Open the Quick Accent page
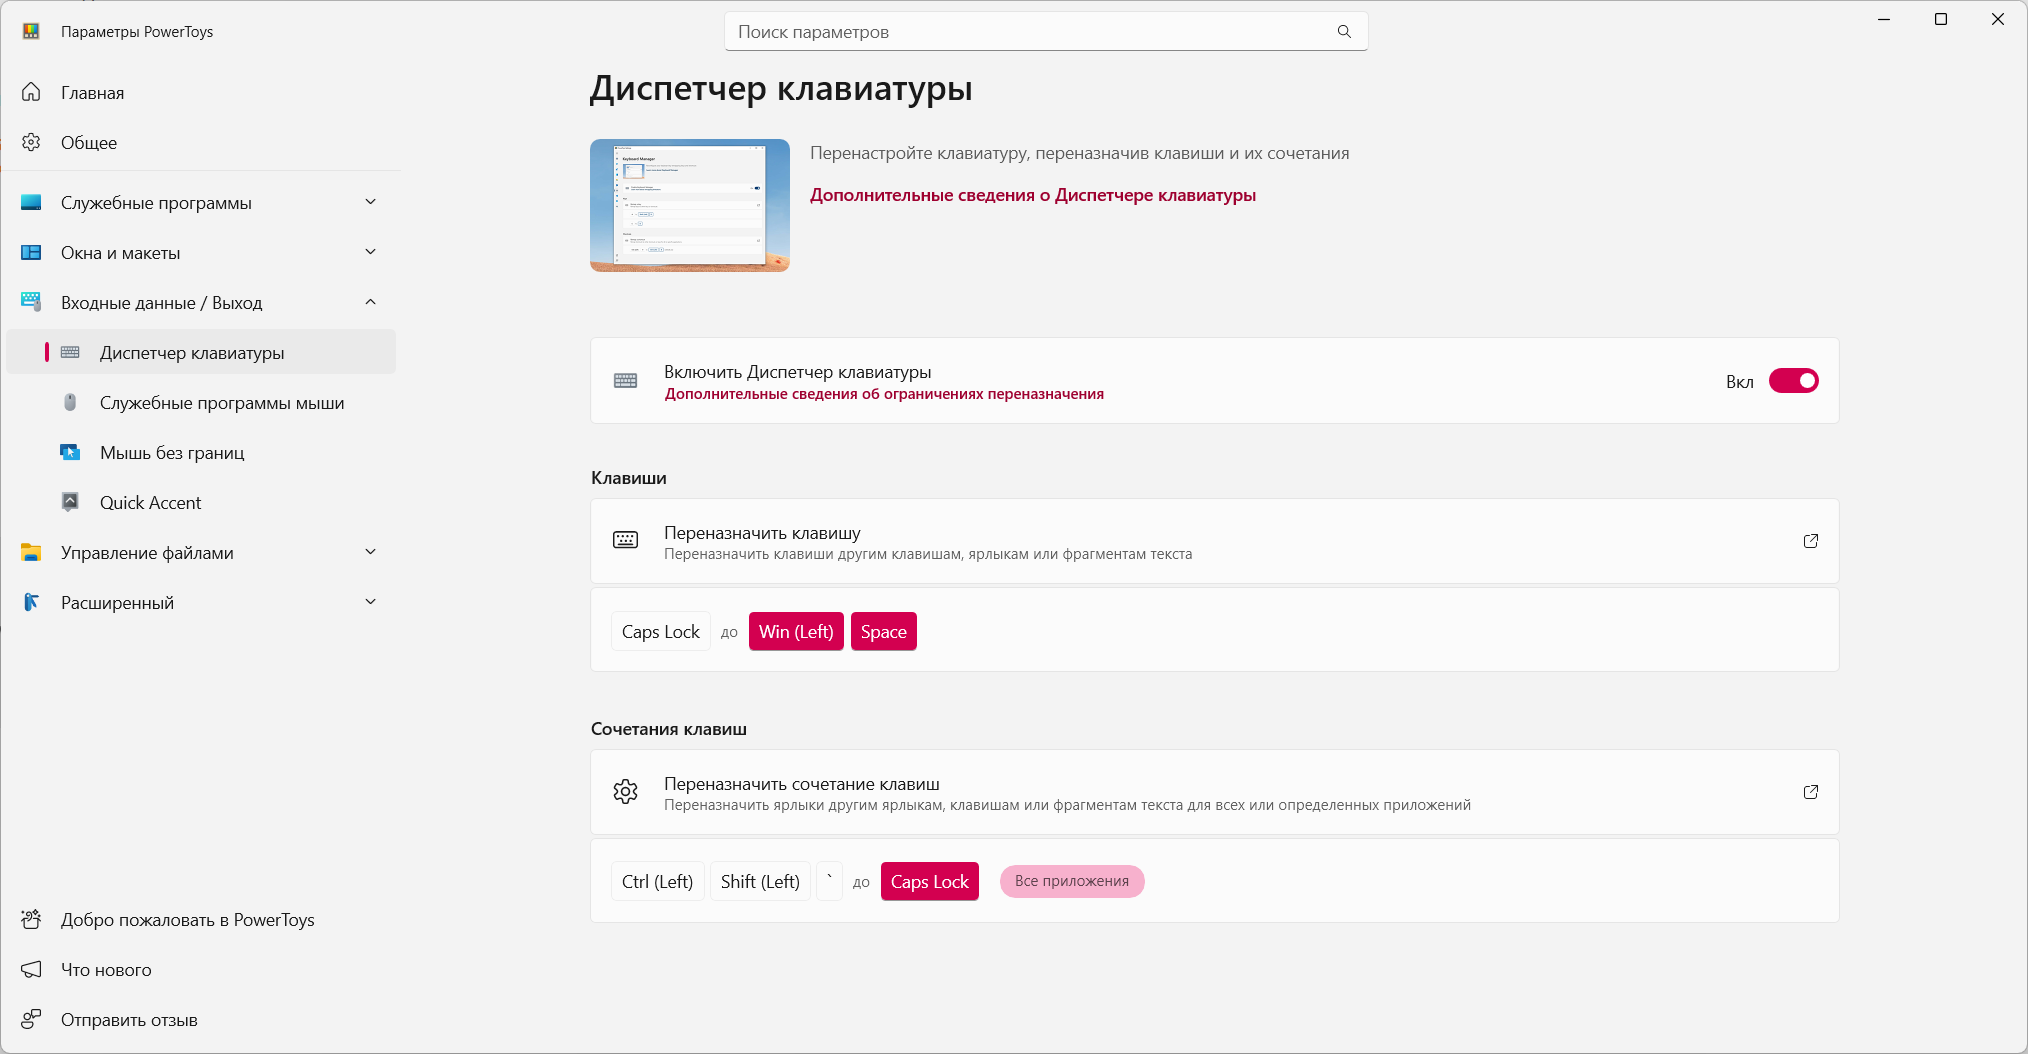 [201, 502]
